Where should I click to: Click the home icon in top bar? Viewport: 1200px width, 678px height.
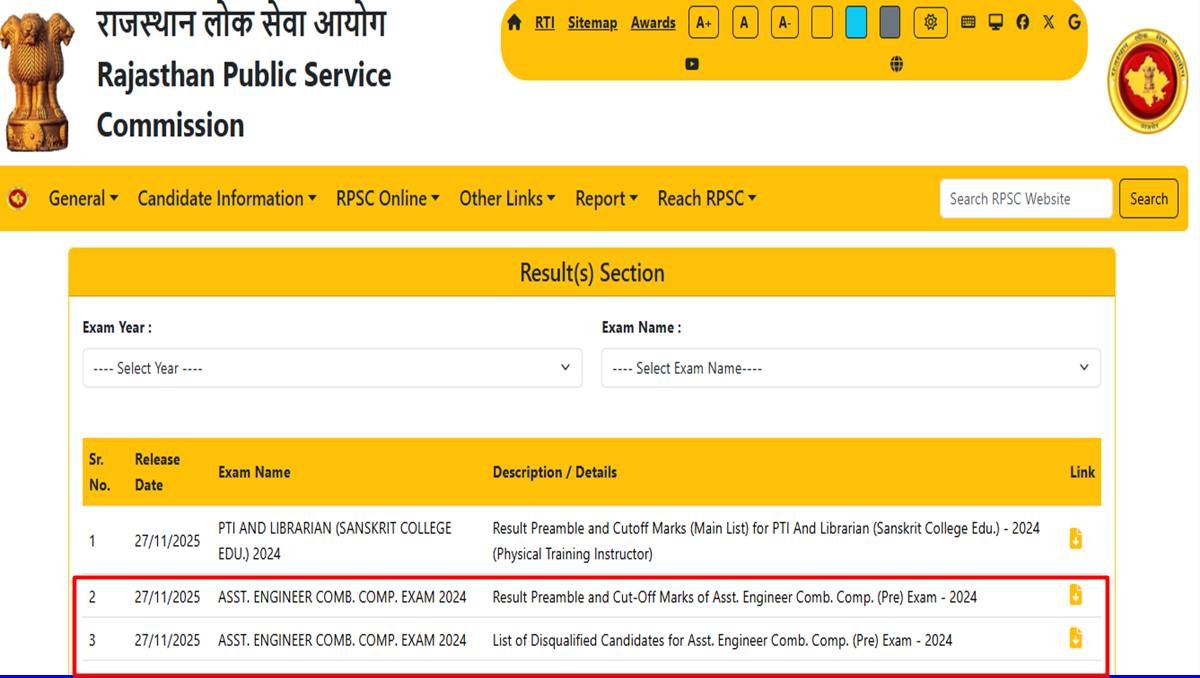pyautogui.click(x=514, y=23)
